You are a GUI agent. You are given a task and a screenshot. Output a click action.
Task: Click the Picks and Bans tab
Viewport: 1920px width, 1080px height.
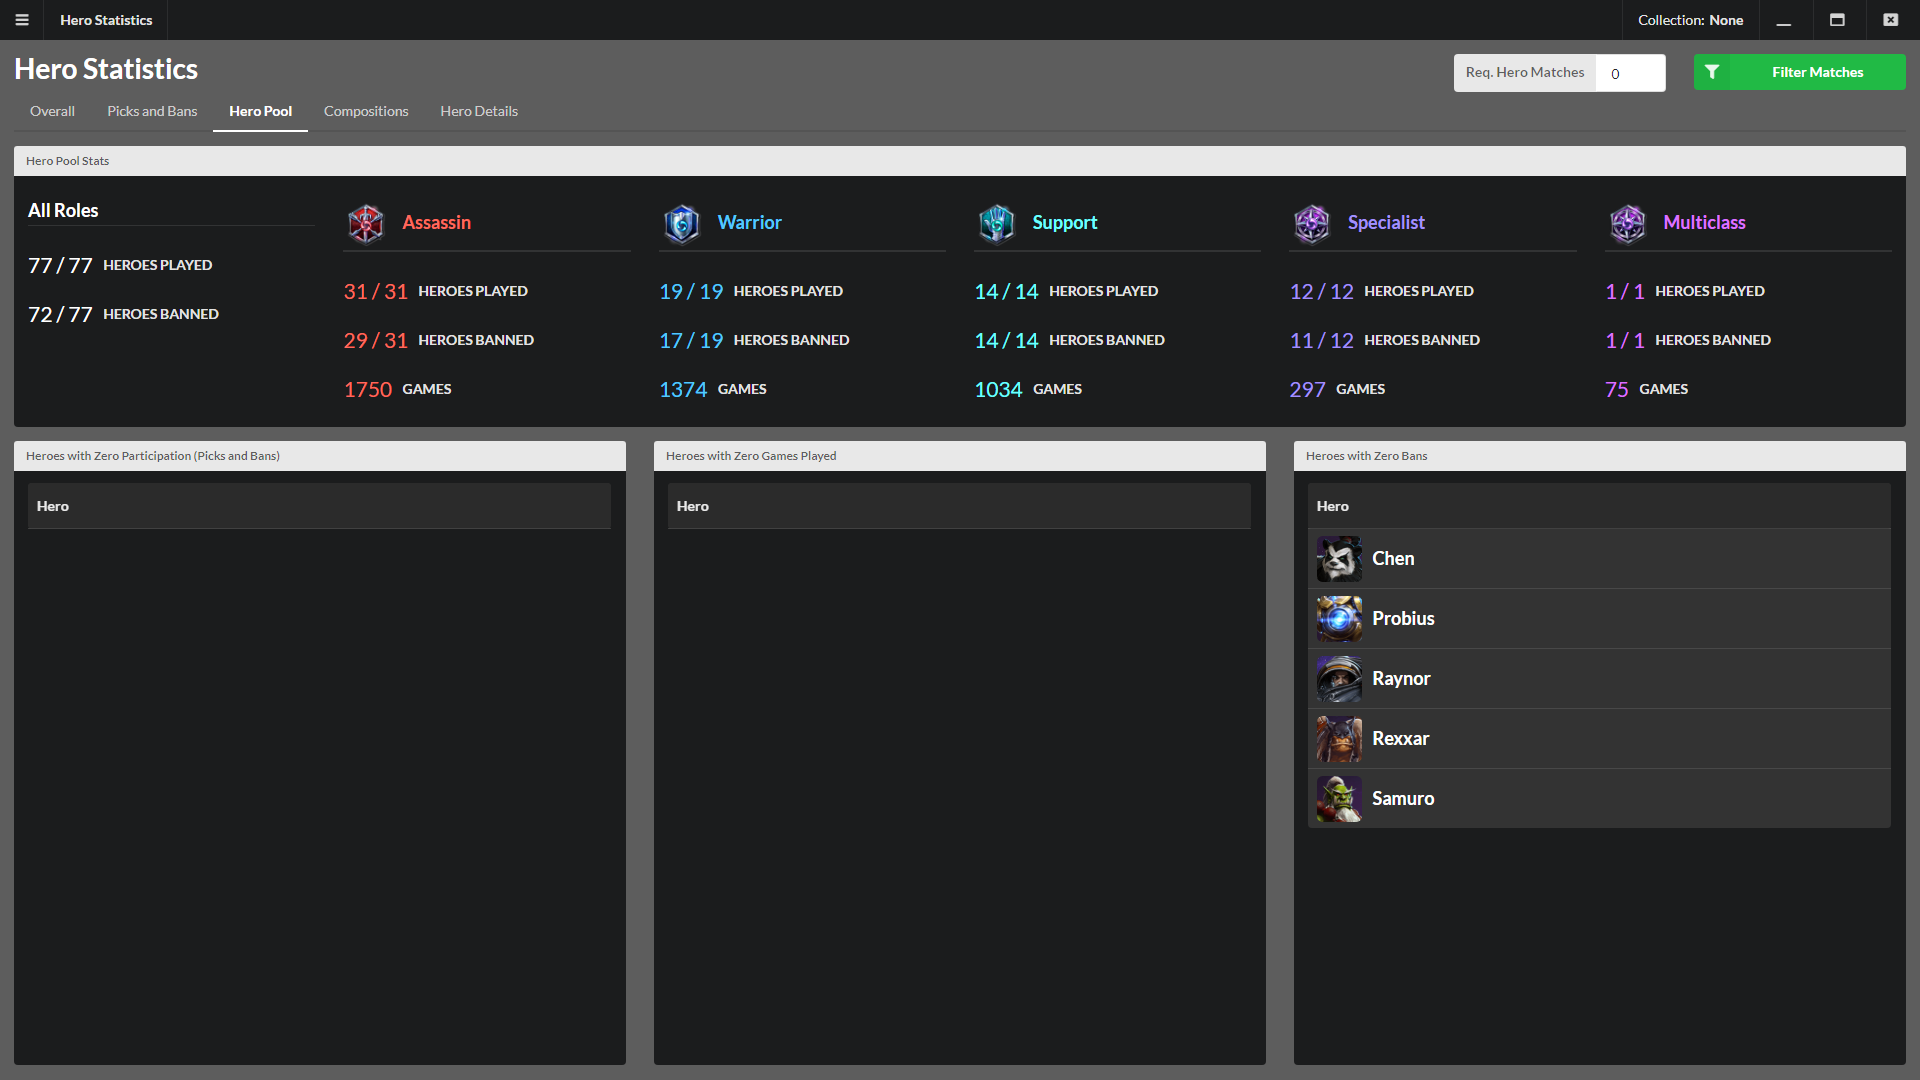point(149,111)
